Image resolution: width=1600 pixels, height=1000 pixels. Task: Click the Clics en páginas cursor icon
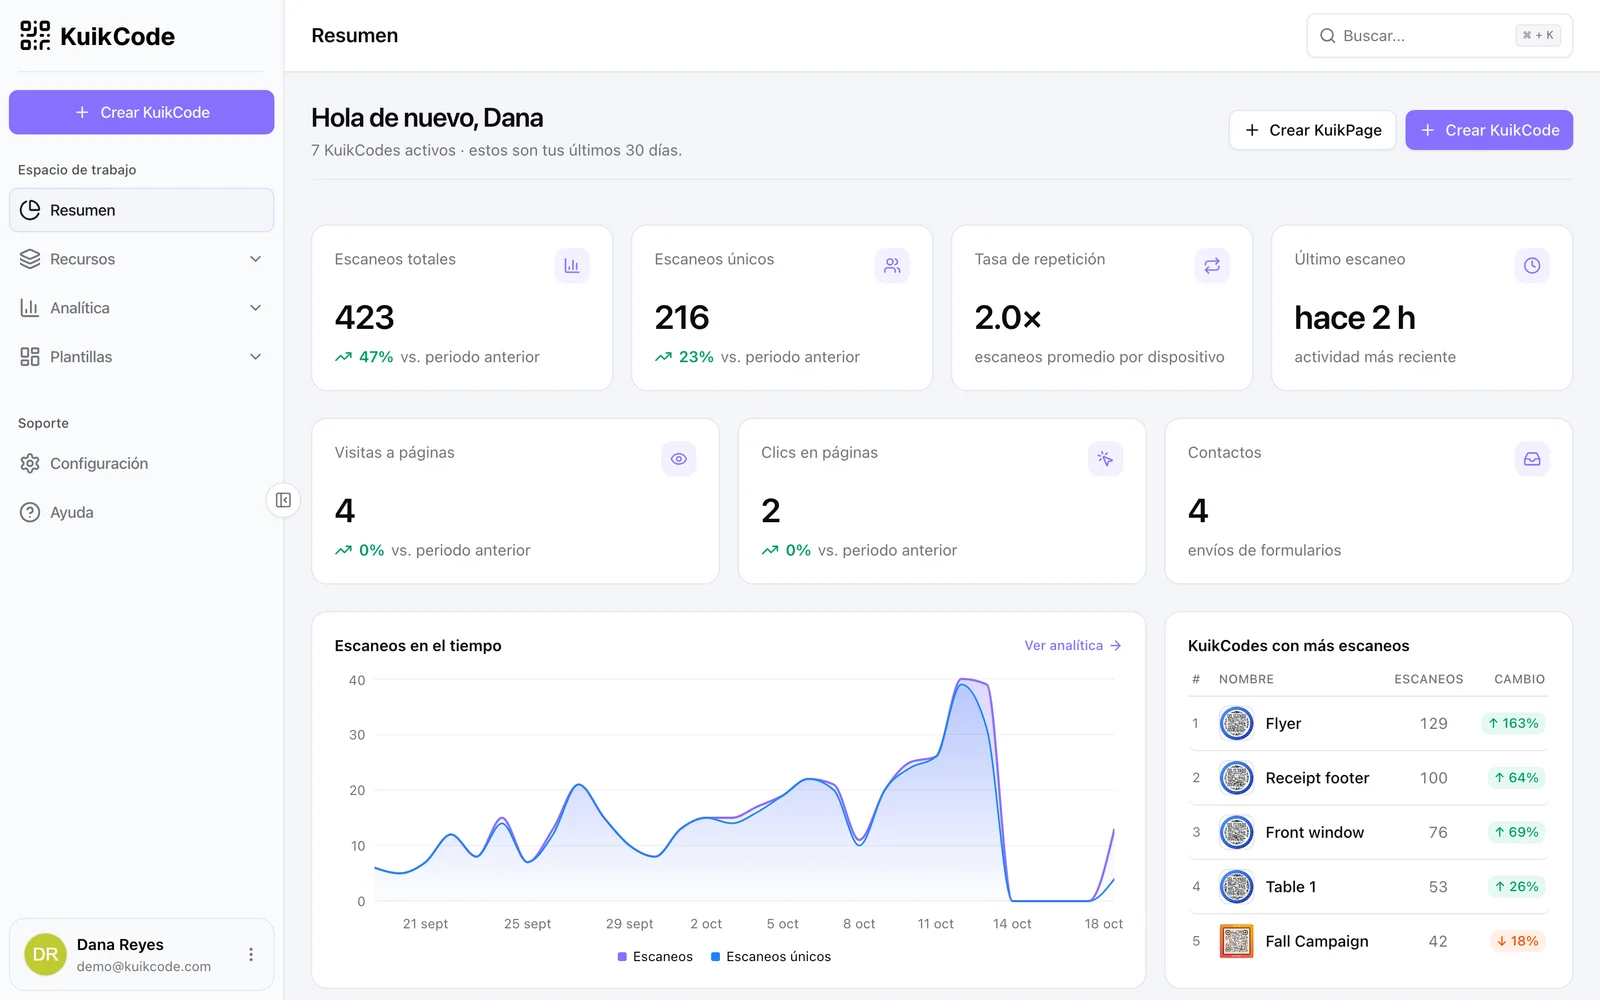[x=1105, y=459]
